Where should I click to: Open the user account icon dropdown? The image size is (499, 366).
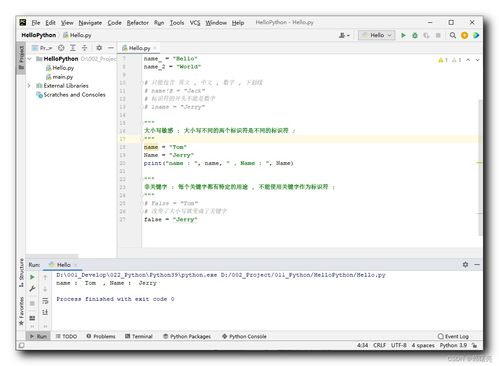tap(344, 35)
